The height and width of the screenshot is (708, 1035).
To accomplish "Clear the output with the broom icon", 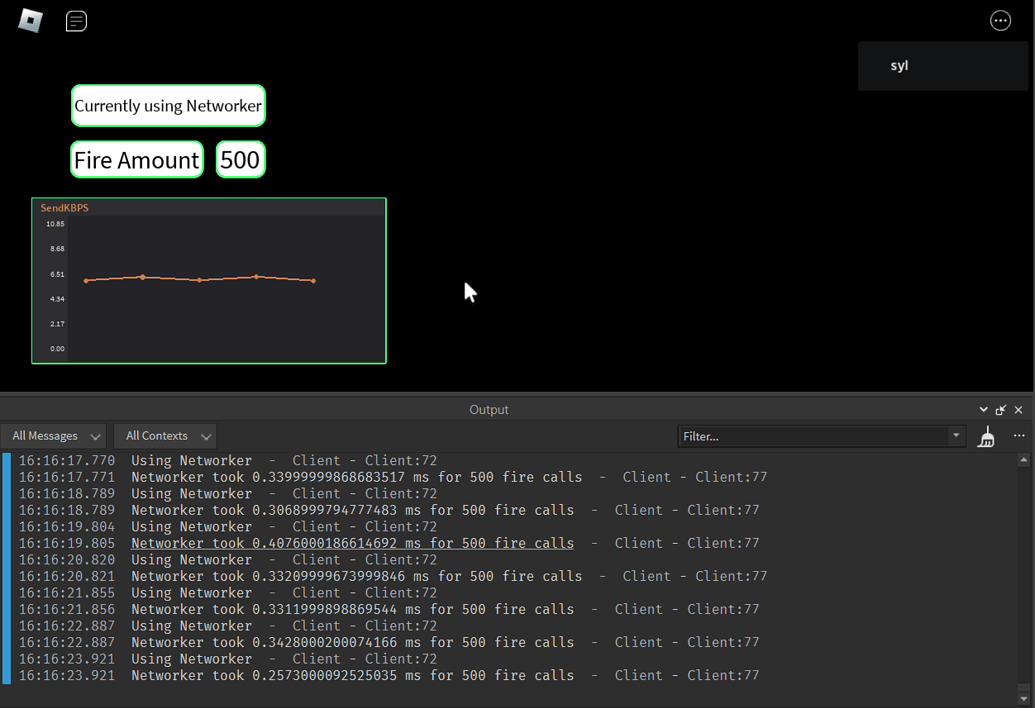I will coord(986,436).
